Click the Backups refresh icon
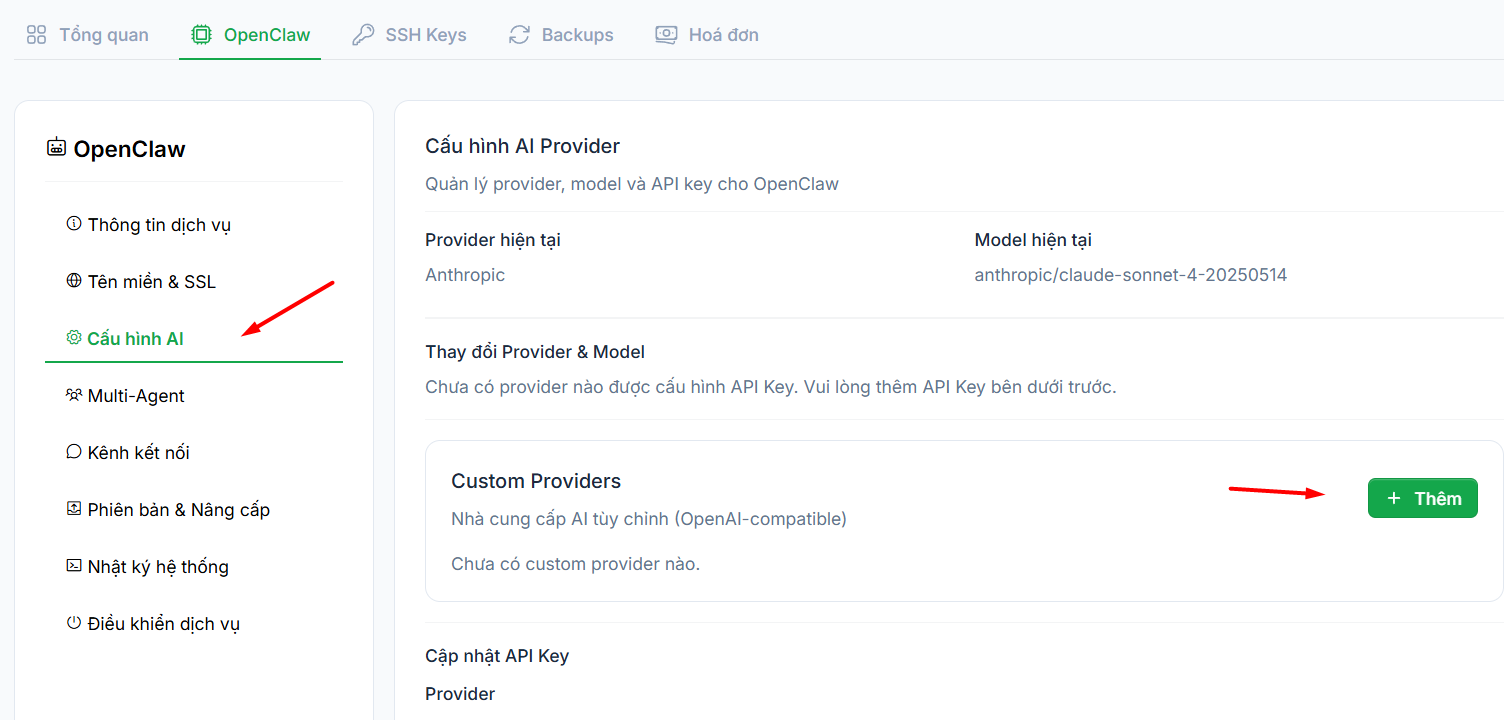Viewport: 1504px width, 720px height. click(x=519, y=35)
